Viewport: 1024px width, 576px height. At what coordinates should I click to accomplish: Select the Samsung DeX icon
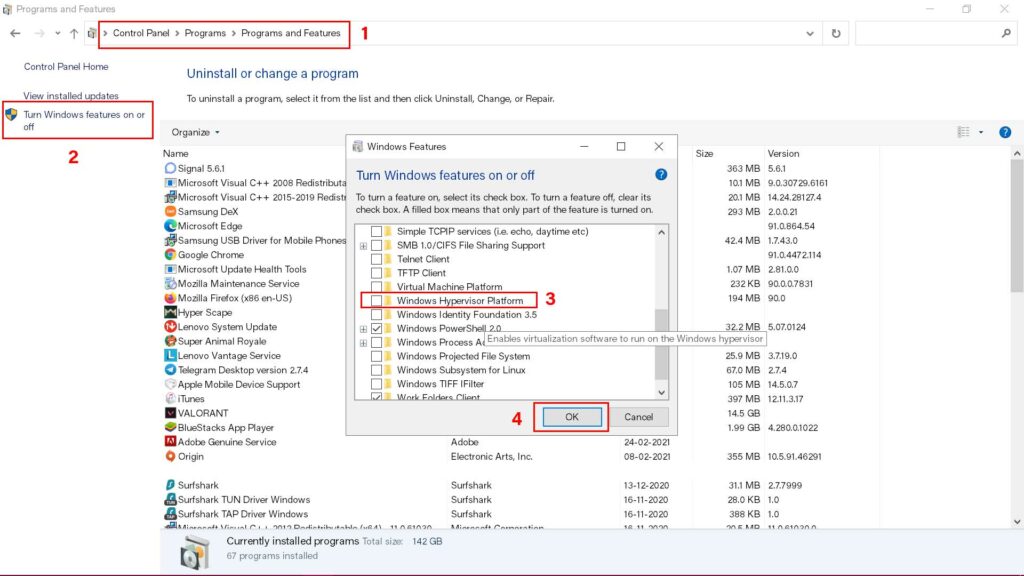pyautogui.click(x=170, y=212)
